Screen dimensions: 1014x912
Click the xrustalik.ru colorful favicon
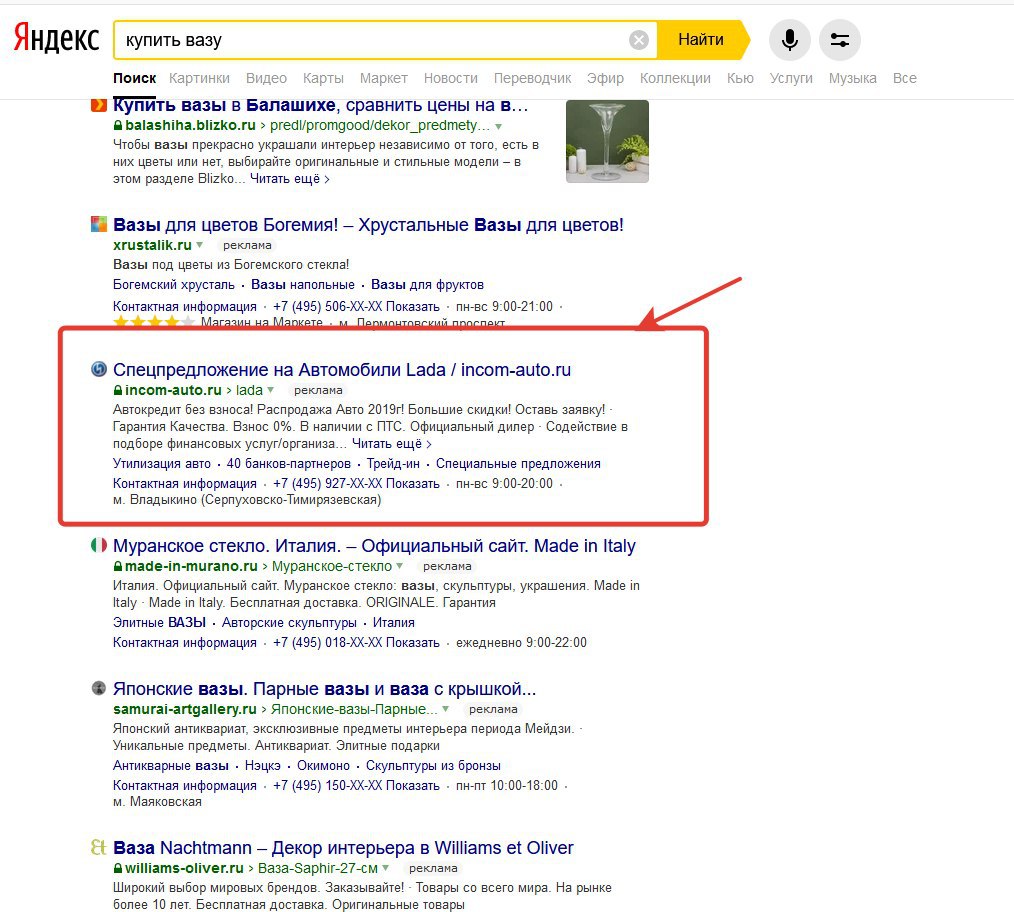[x=98, y=224]
